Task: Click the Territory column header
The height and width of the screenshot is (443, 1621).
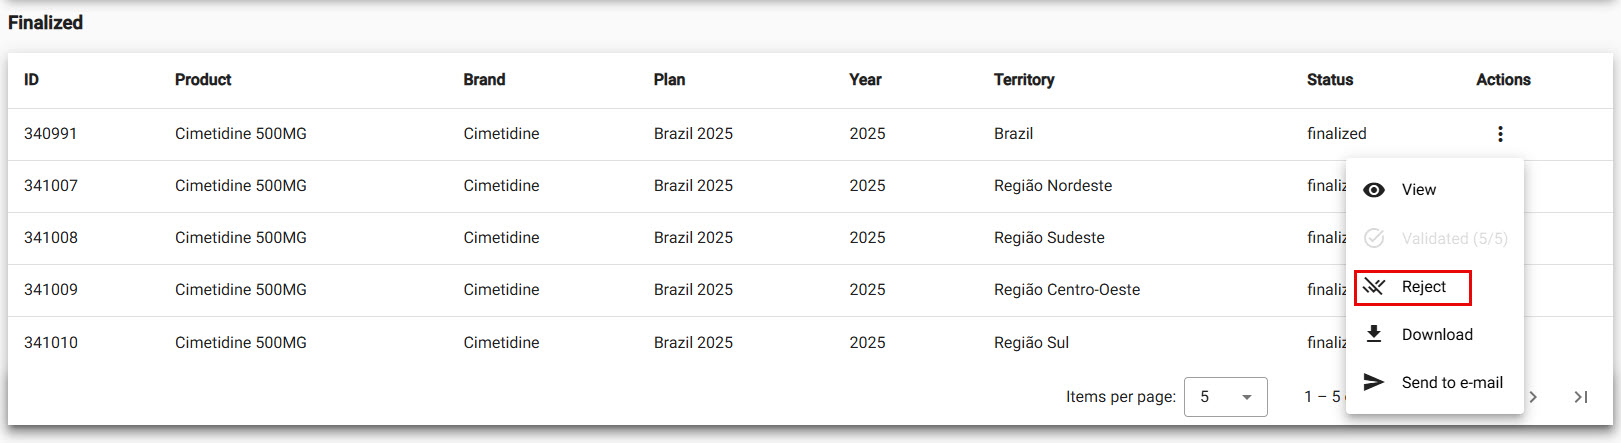Action: pyautogui.click(x=1024, y=80)
